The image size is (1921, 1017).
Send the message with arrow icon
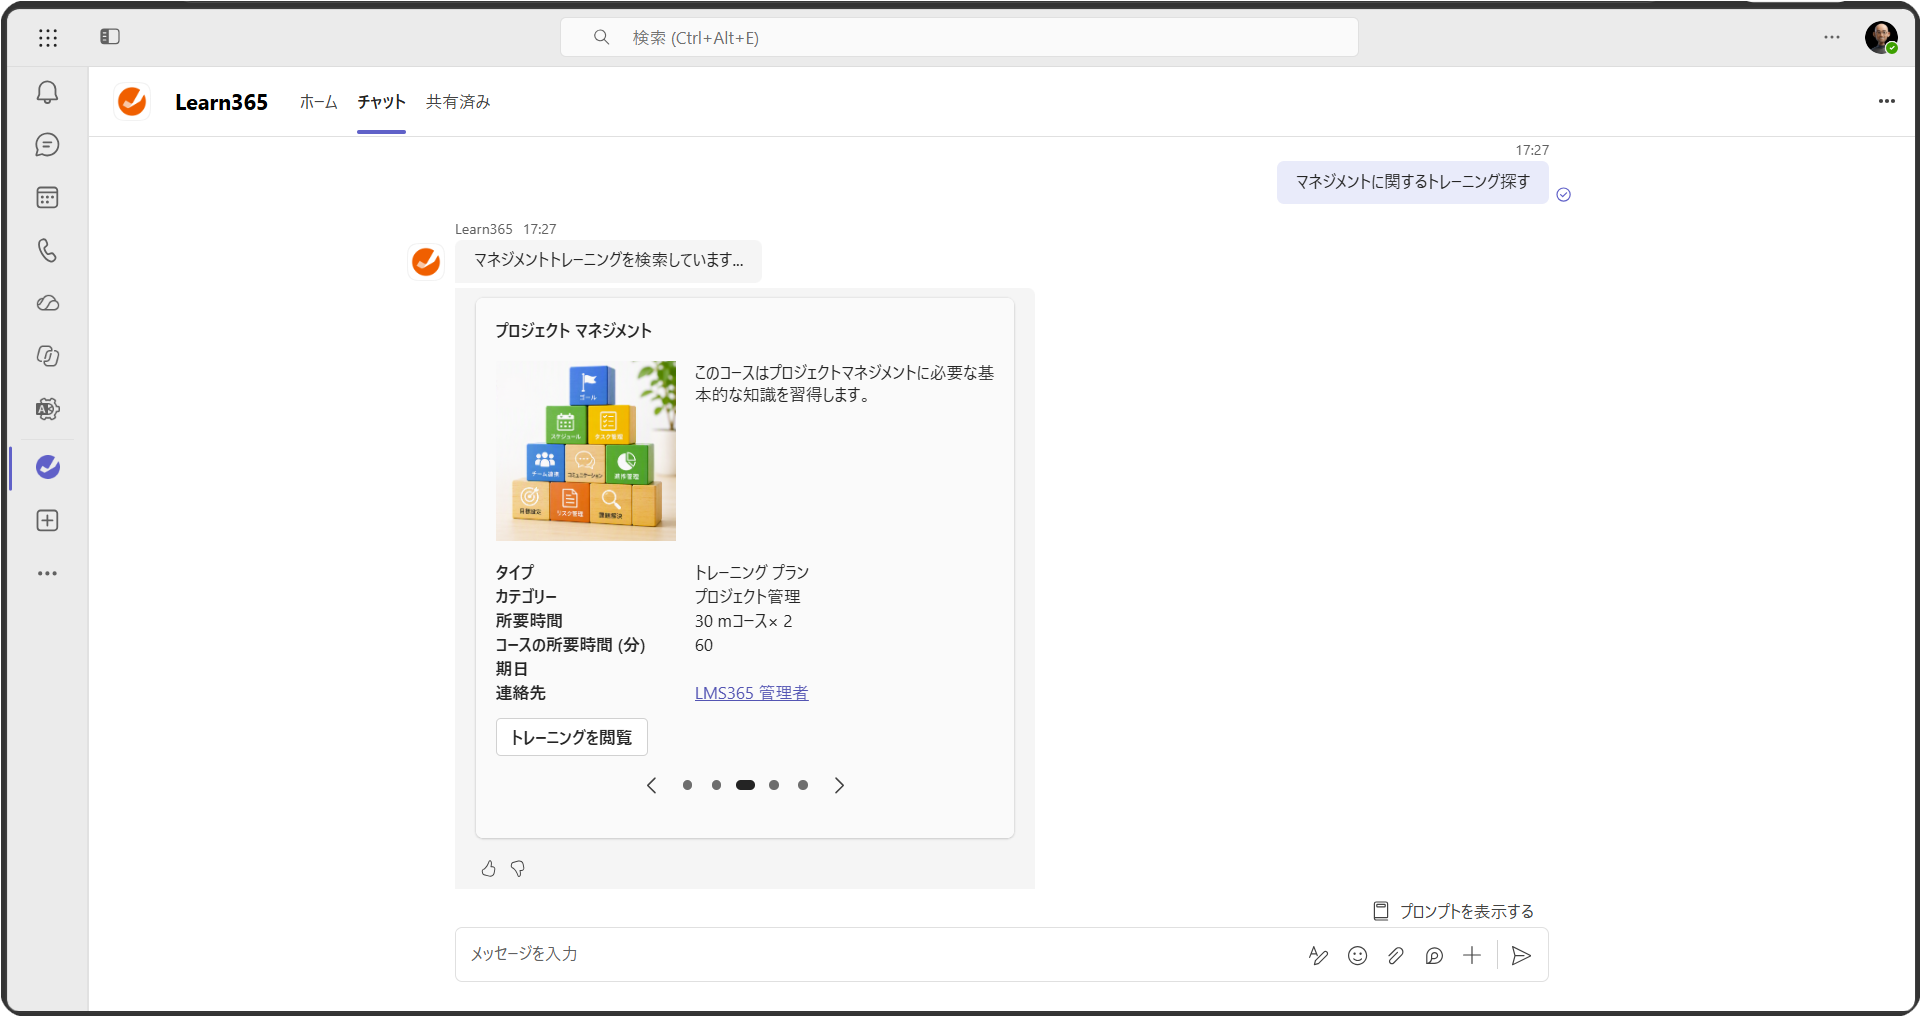[1521, 956]
